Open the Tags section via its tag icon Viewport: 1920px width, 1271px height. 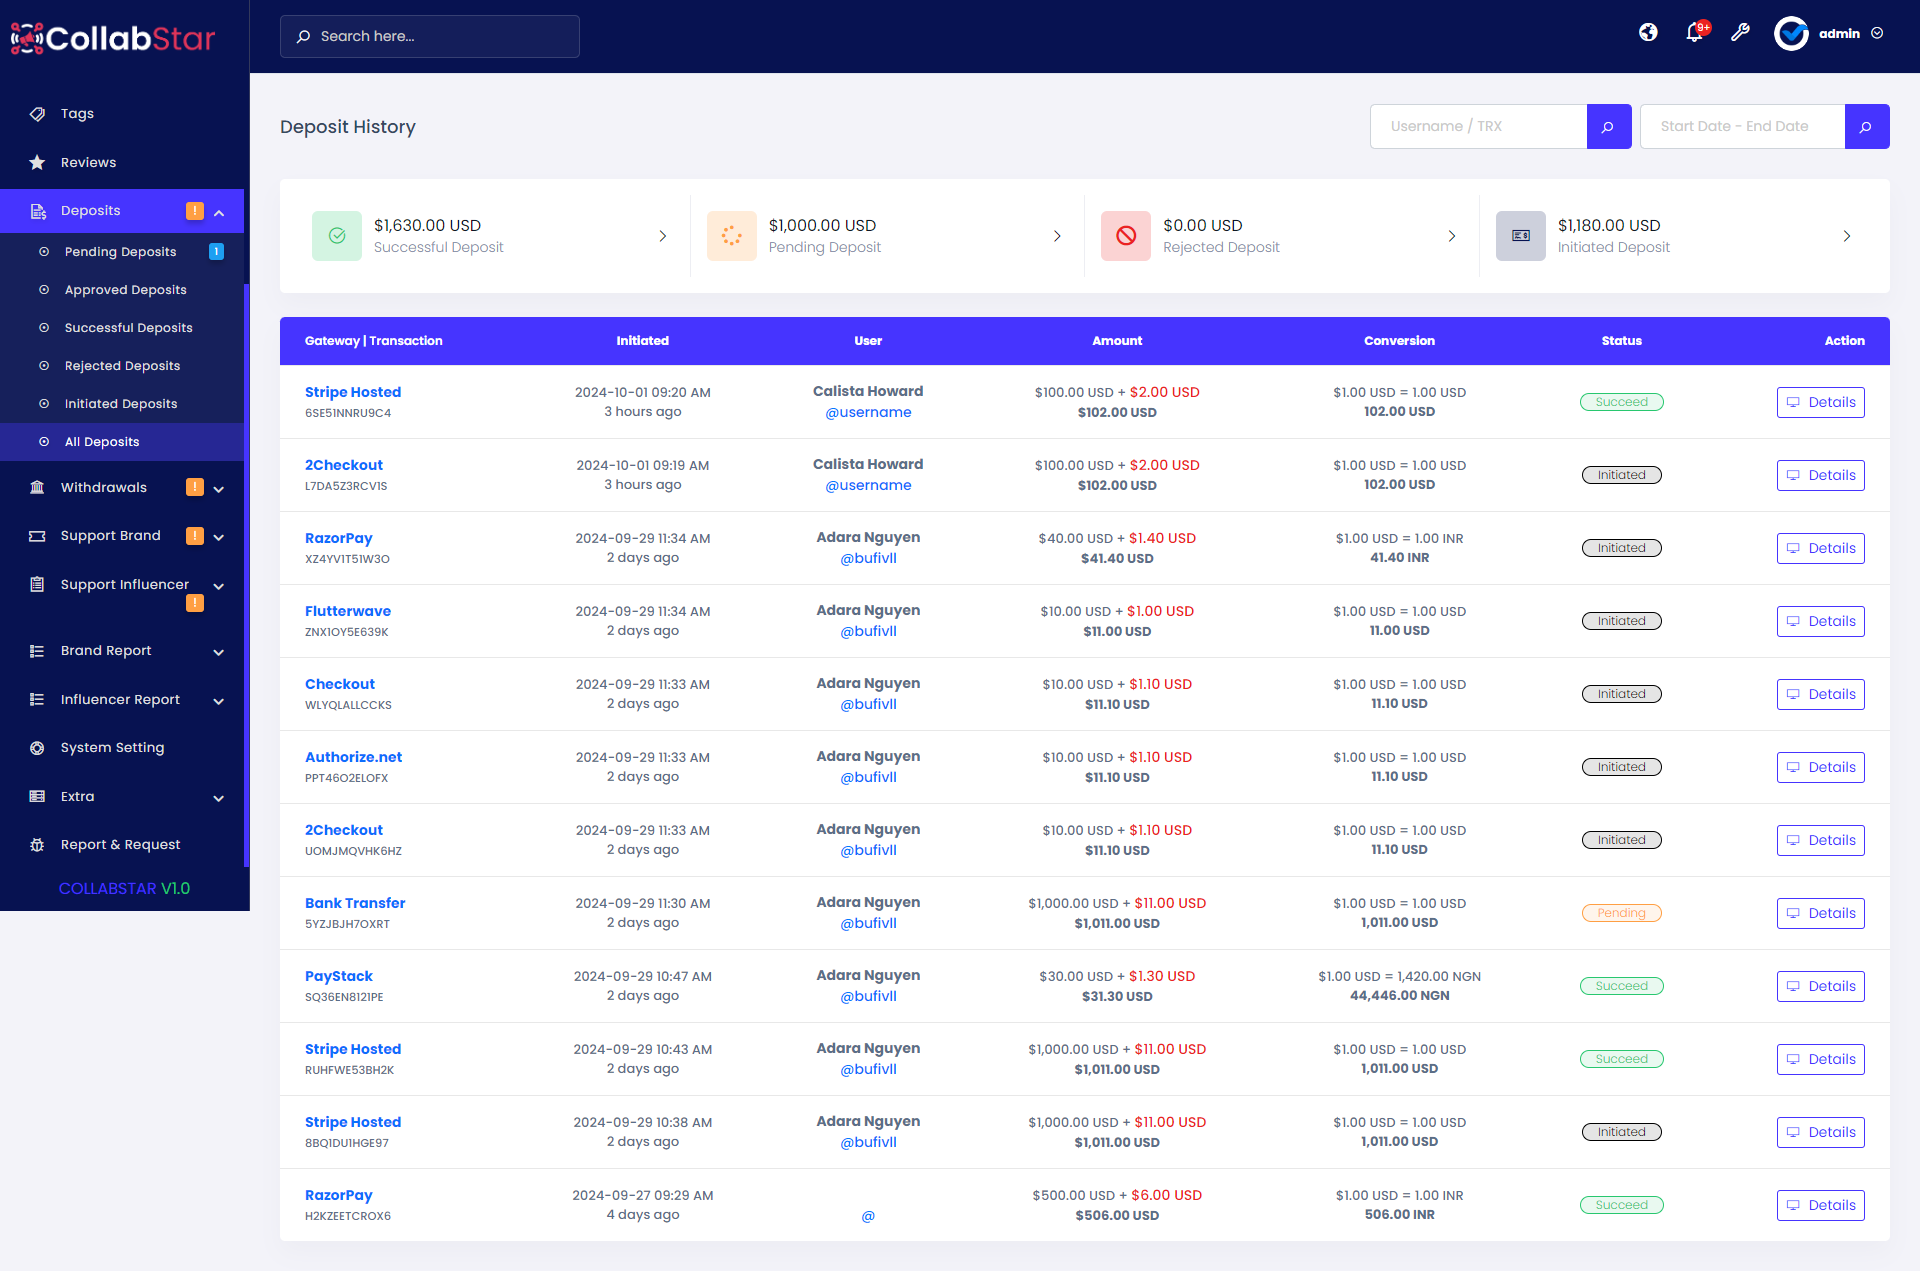point(36,113)
